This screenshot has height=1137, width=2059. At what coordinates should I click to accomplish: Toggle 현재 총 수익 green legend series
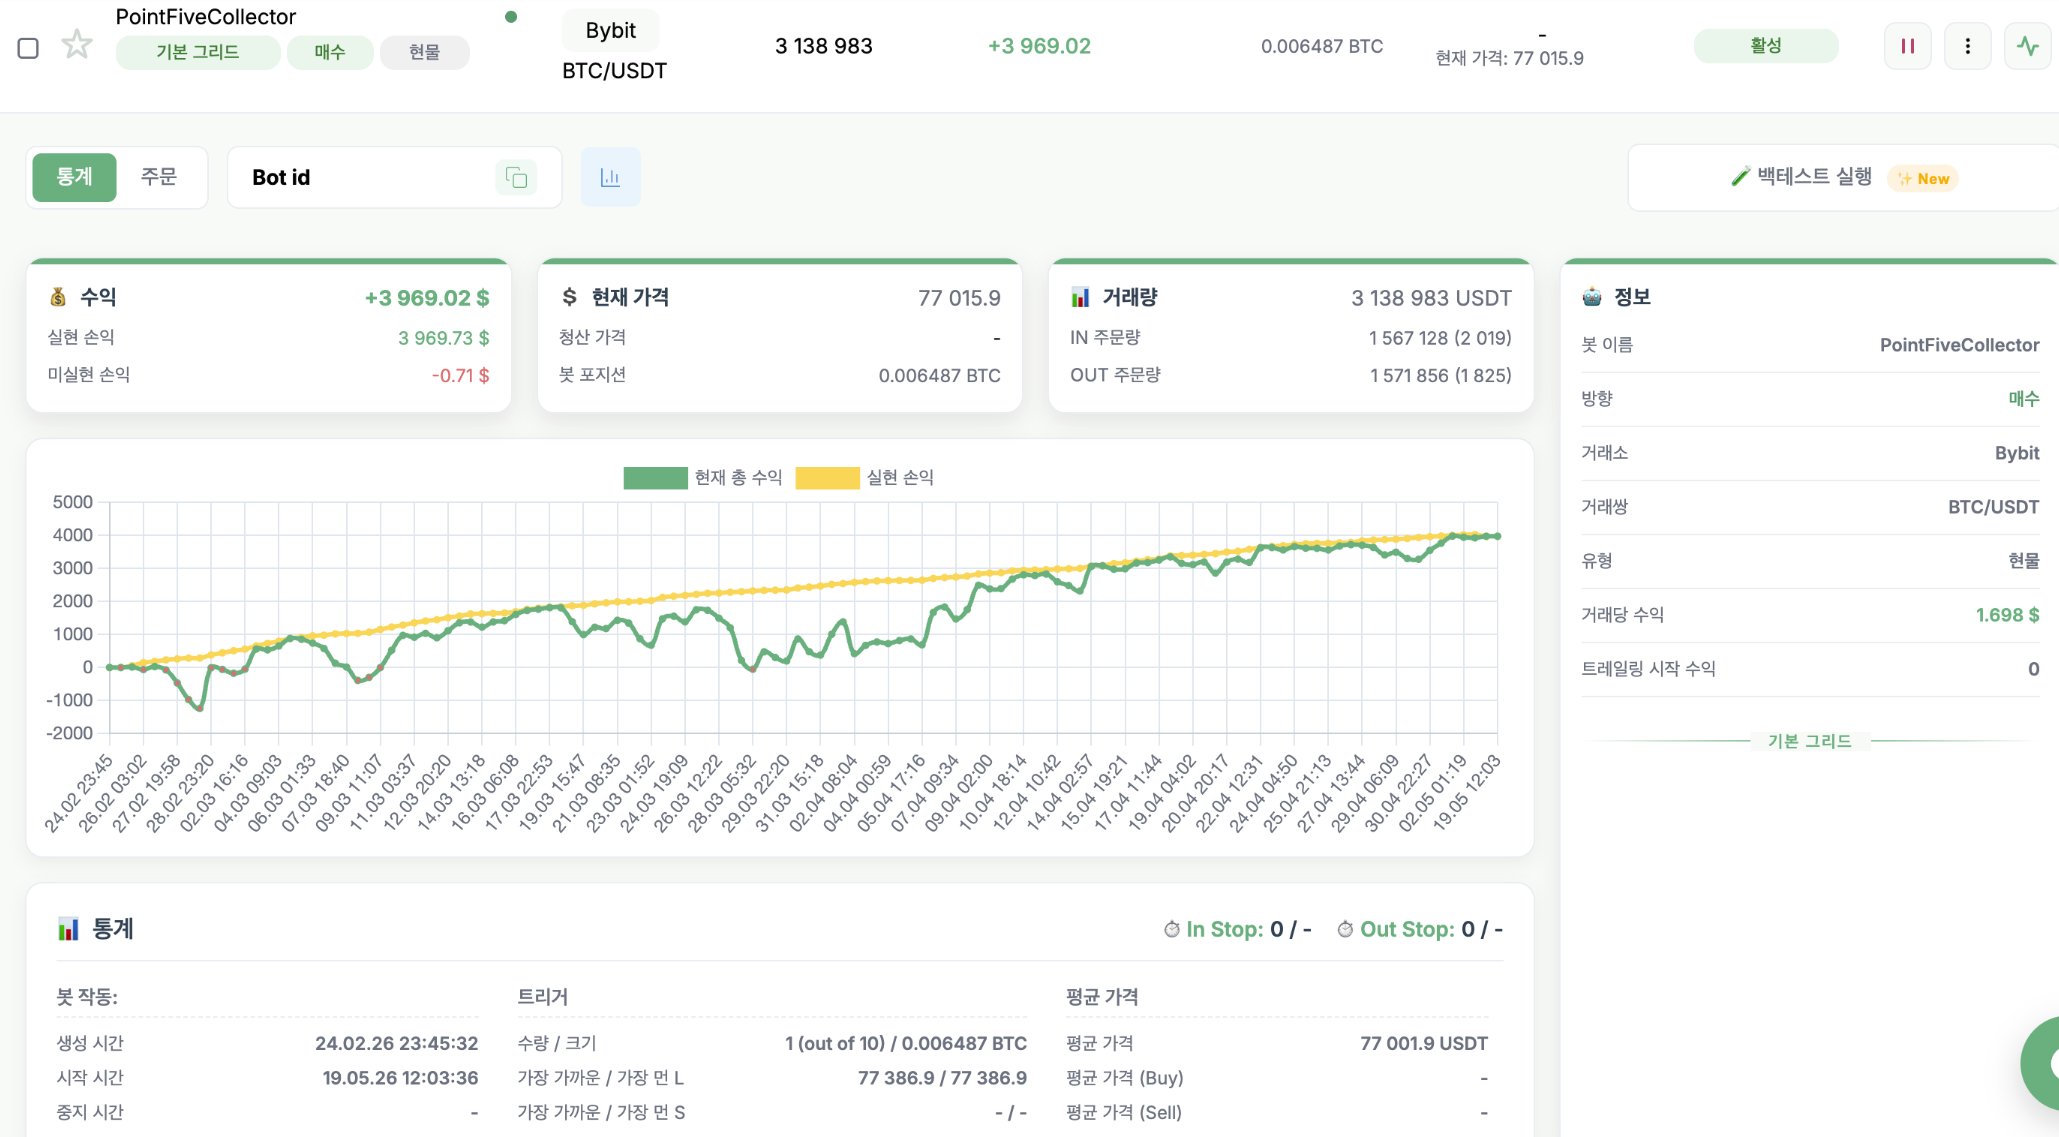[702, 477]
